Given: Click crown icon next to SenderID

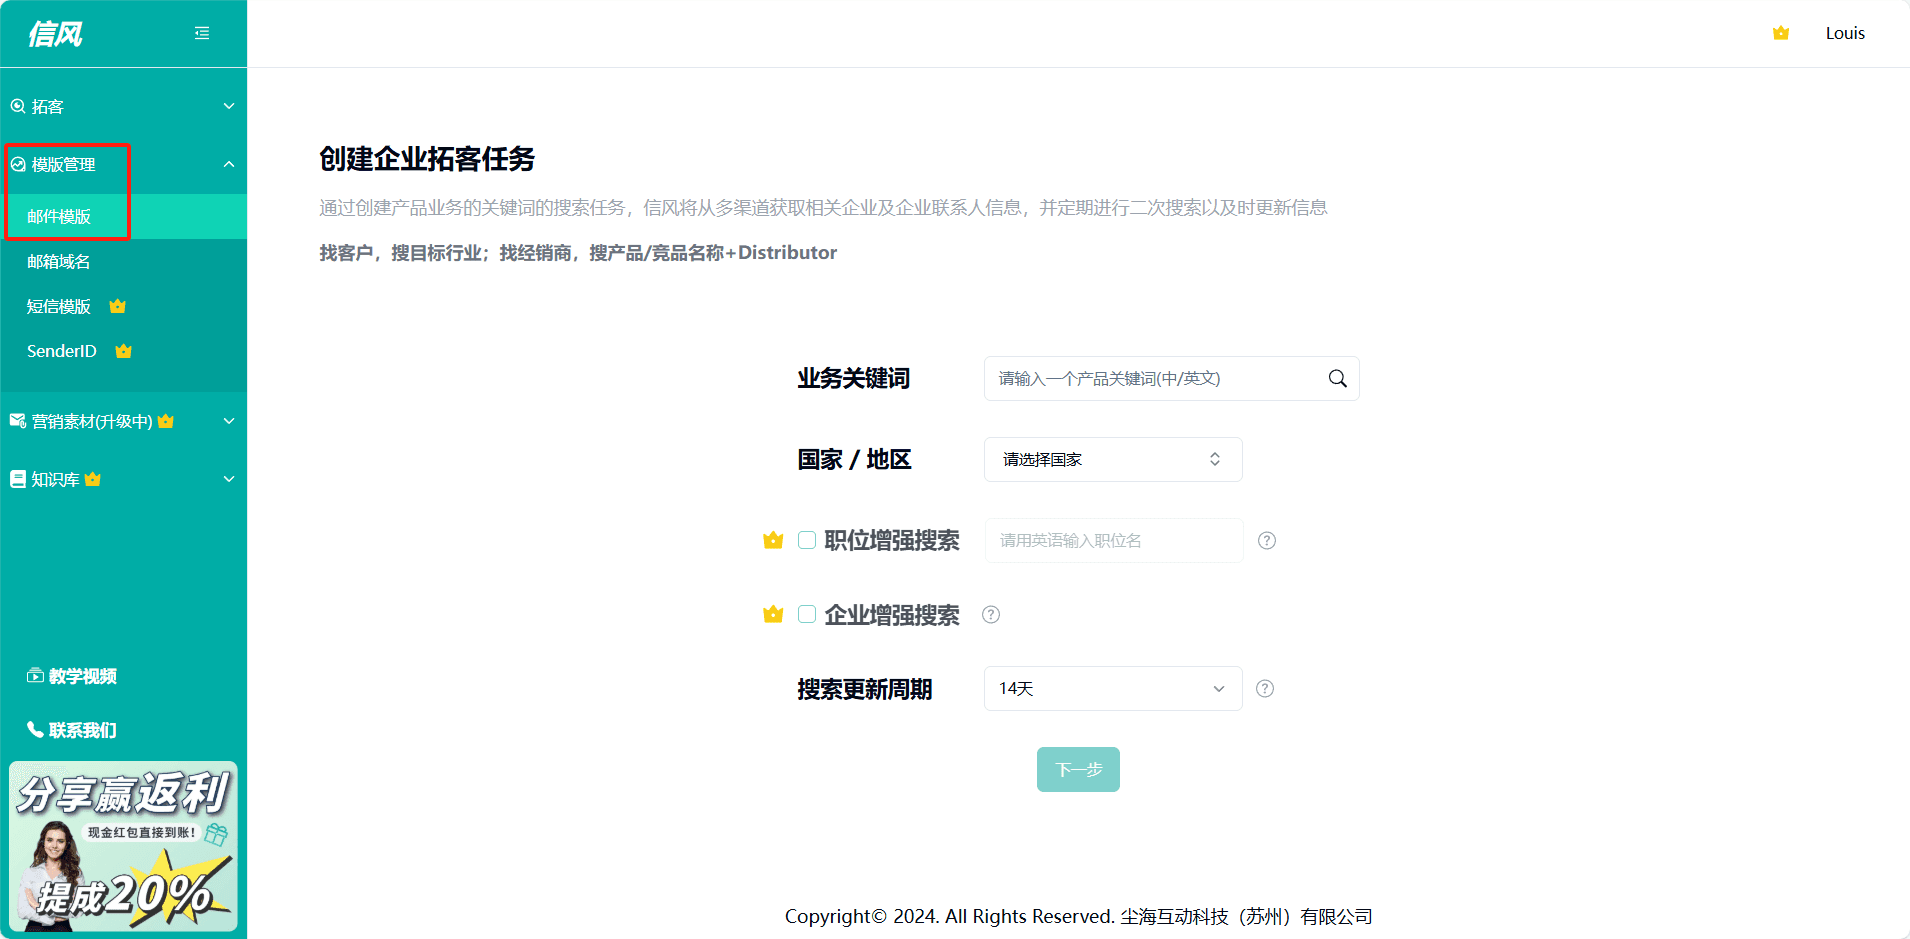Looking at the screenshot, I should click(x=124, y=351).
